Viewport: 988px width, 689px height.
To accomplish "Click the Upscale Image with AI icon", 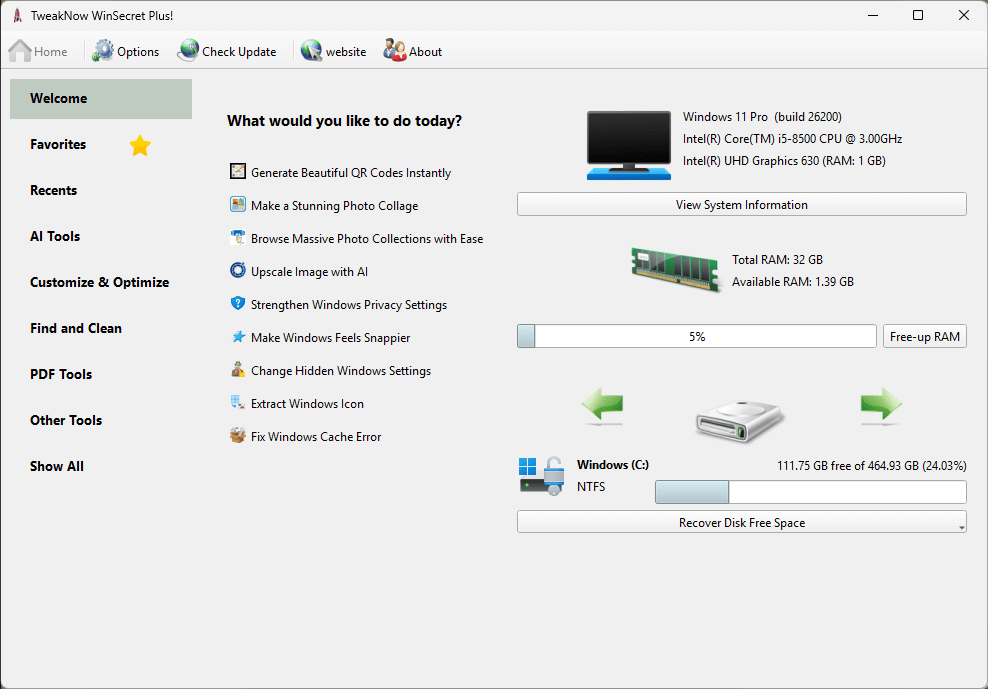I will click(237, 271).
